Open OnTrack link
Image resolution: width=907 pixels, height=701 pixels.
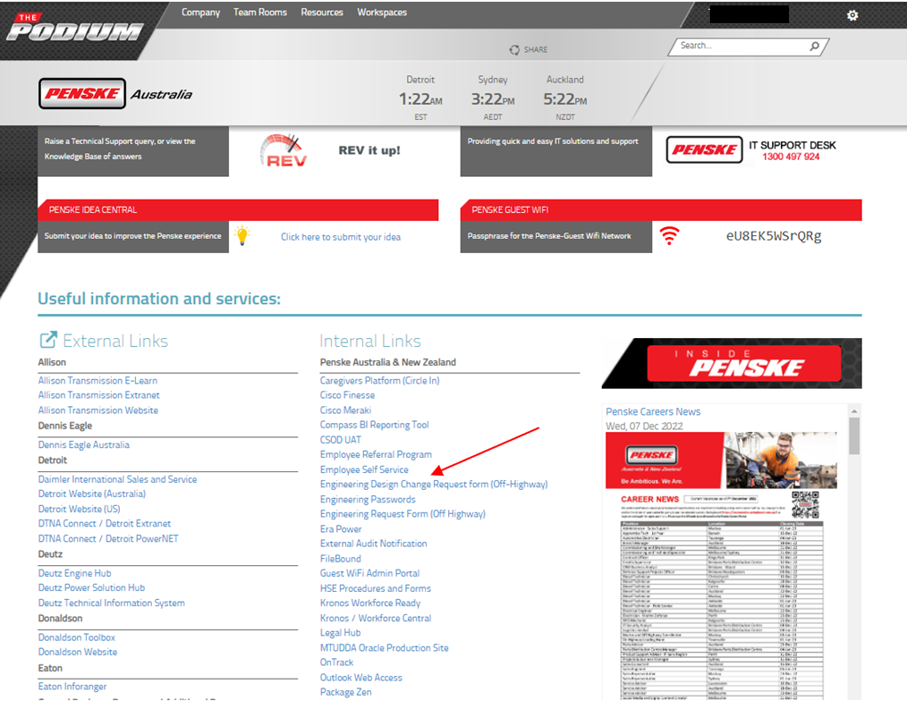(337, 662)
